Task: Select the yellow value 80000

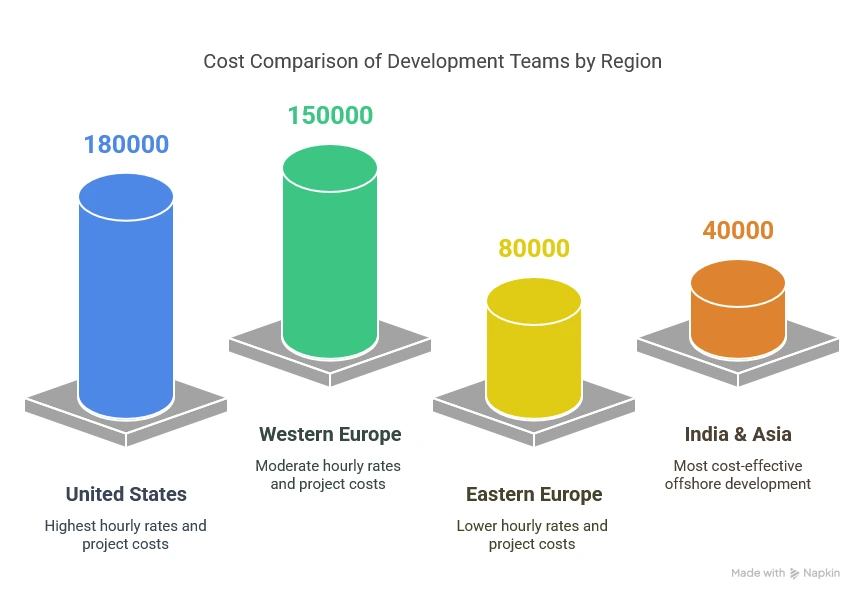Action: coord(534,248)
